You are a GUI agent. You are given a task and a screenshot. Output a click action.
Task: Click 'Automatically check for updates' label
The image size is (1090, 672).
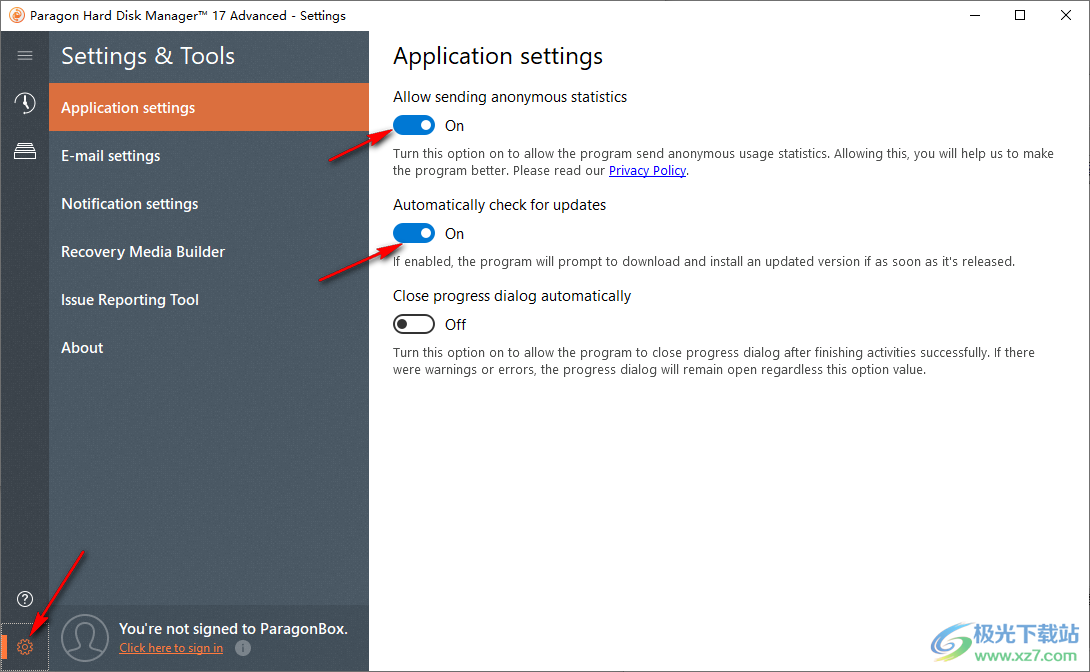click(x=499, y=205)
